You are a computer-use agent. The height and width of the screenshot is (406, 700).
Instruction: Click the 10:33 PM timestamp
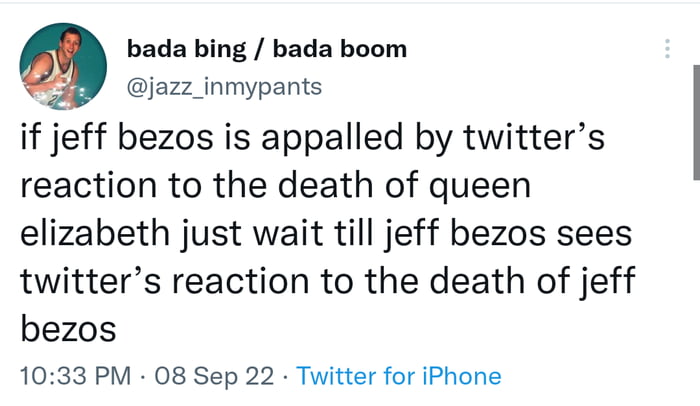click(75, 376)
